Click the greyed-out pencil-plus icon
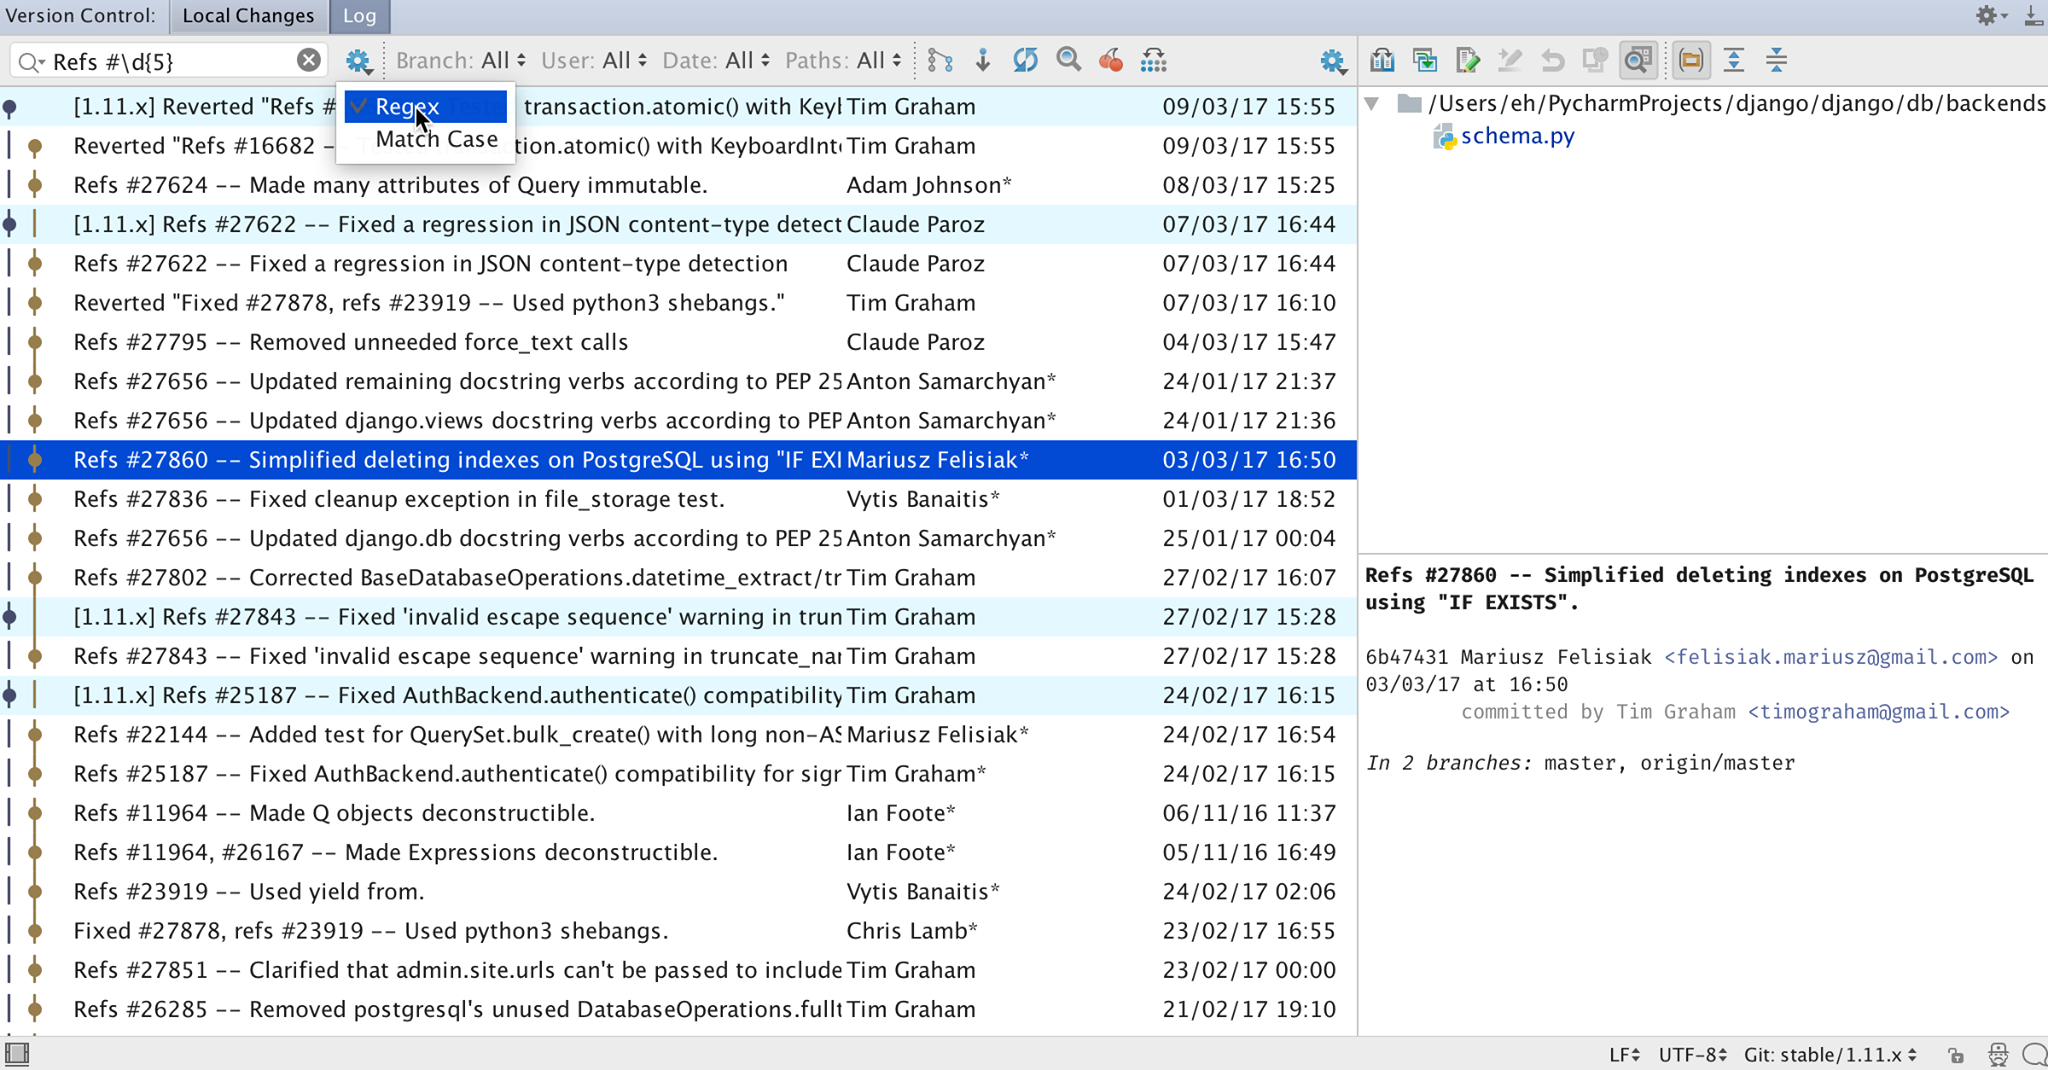 (1510, 60)
